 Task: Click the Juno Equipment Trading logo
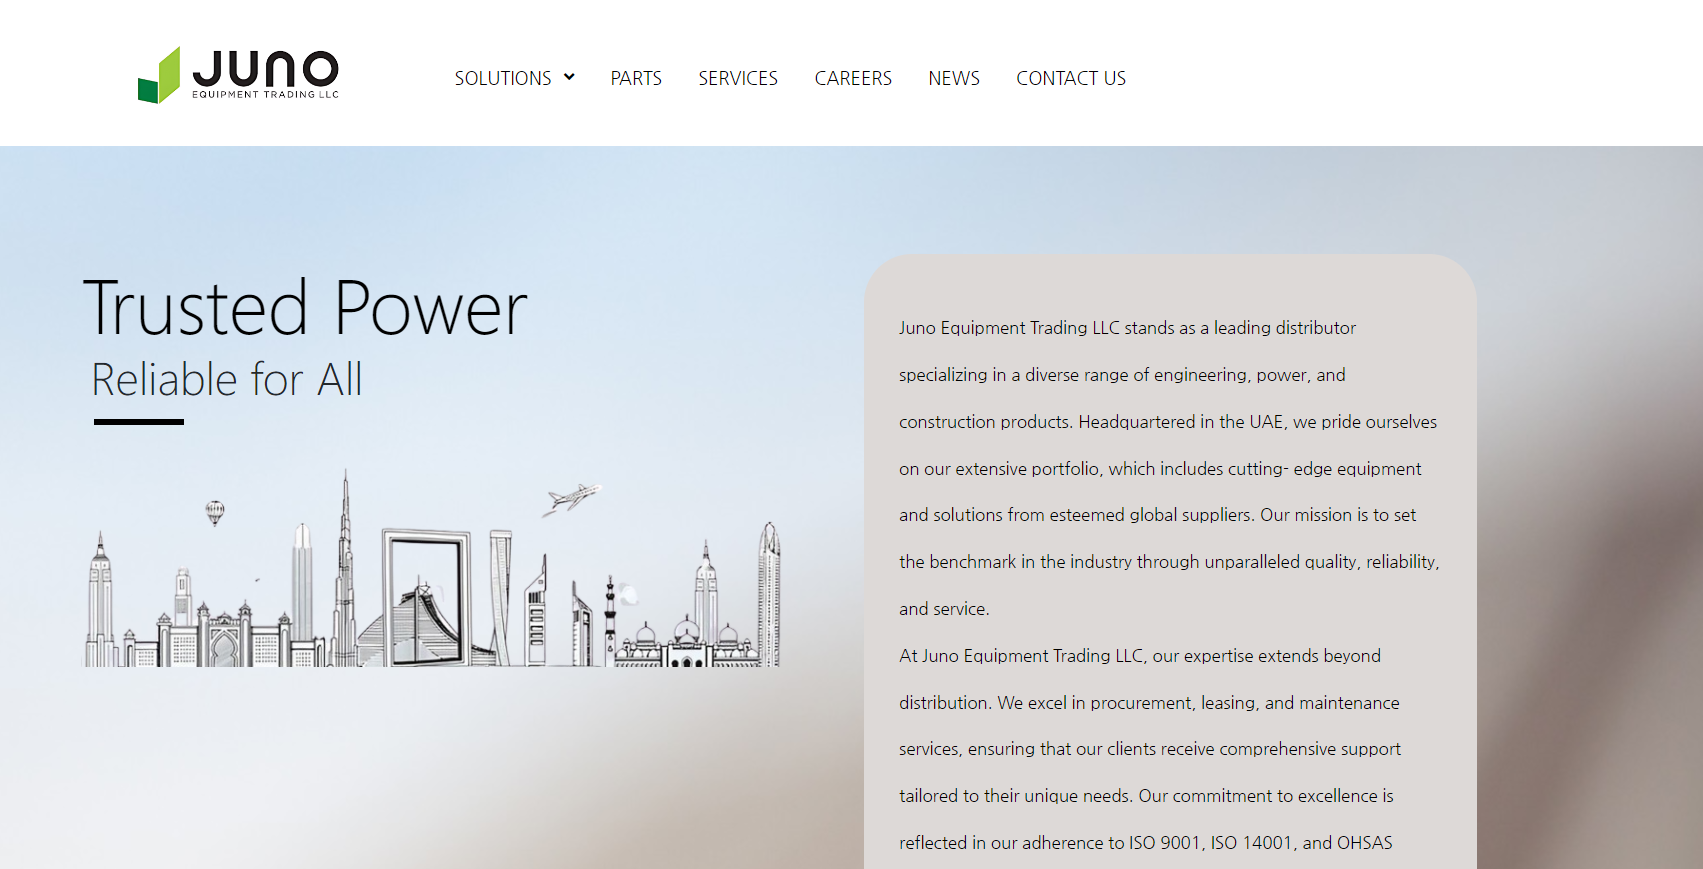click(239, 75)
